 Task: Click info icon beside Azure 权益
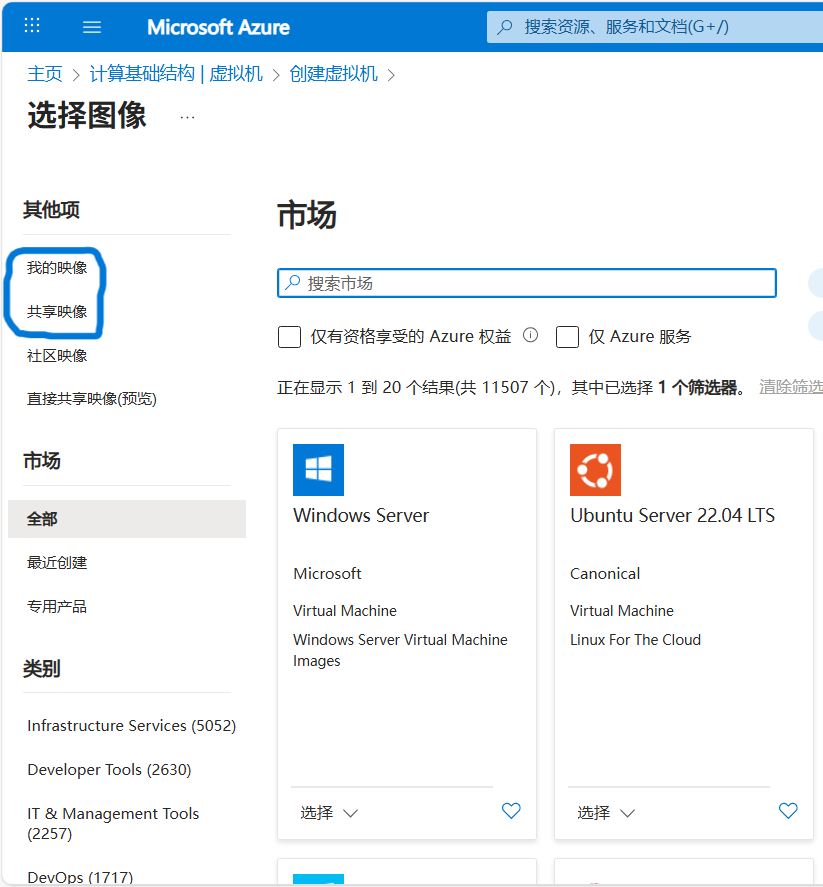click(x=531, y=336)
